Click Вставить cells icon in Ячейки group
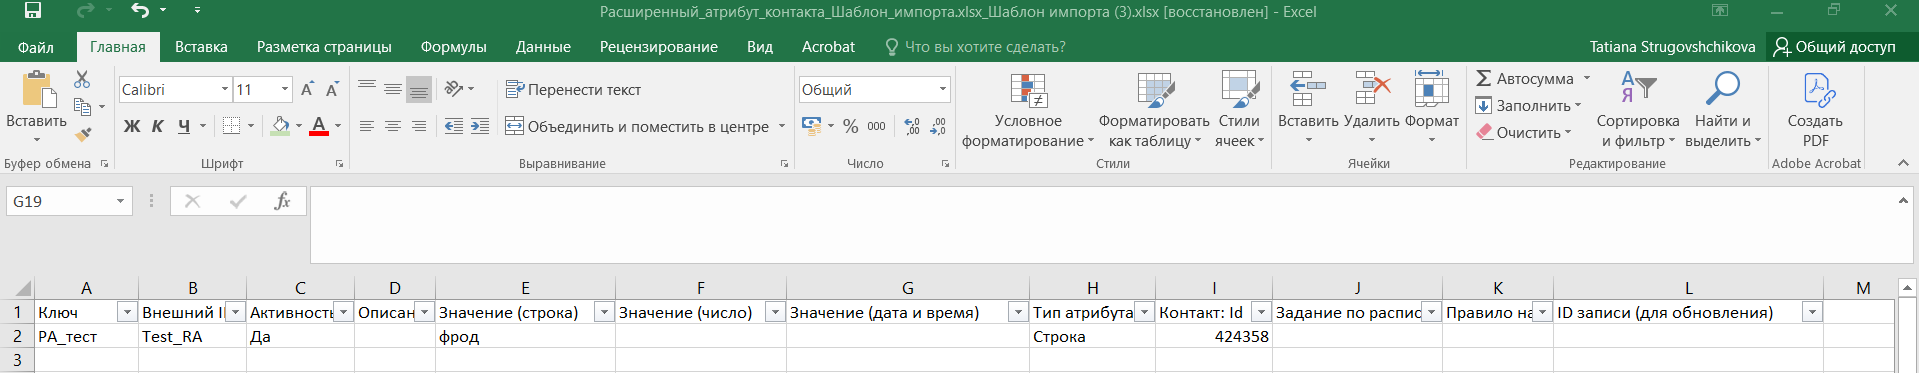This screenshot has width=1919, height=373. [1308, 90]
